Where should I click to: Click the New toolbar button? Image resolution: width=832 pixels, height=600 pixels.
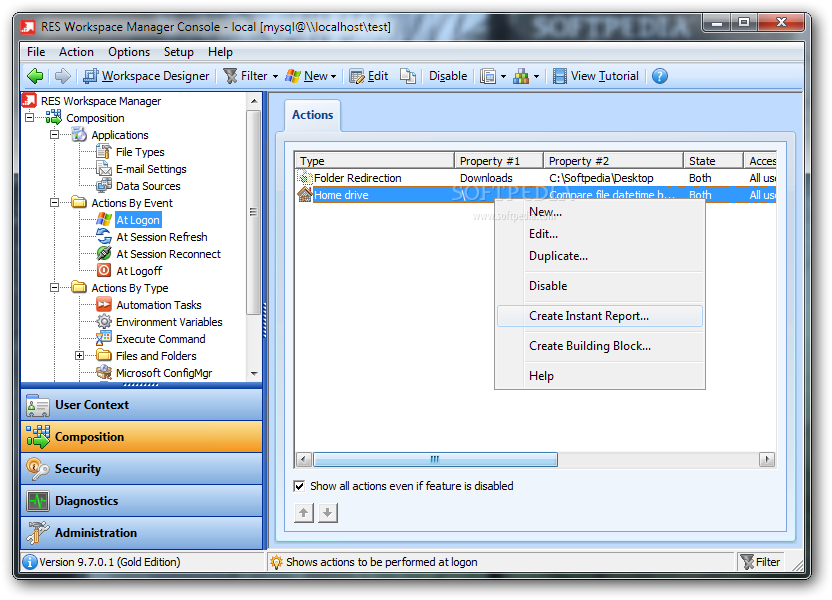[307, 76]
